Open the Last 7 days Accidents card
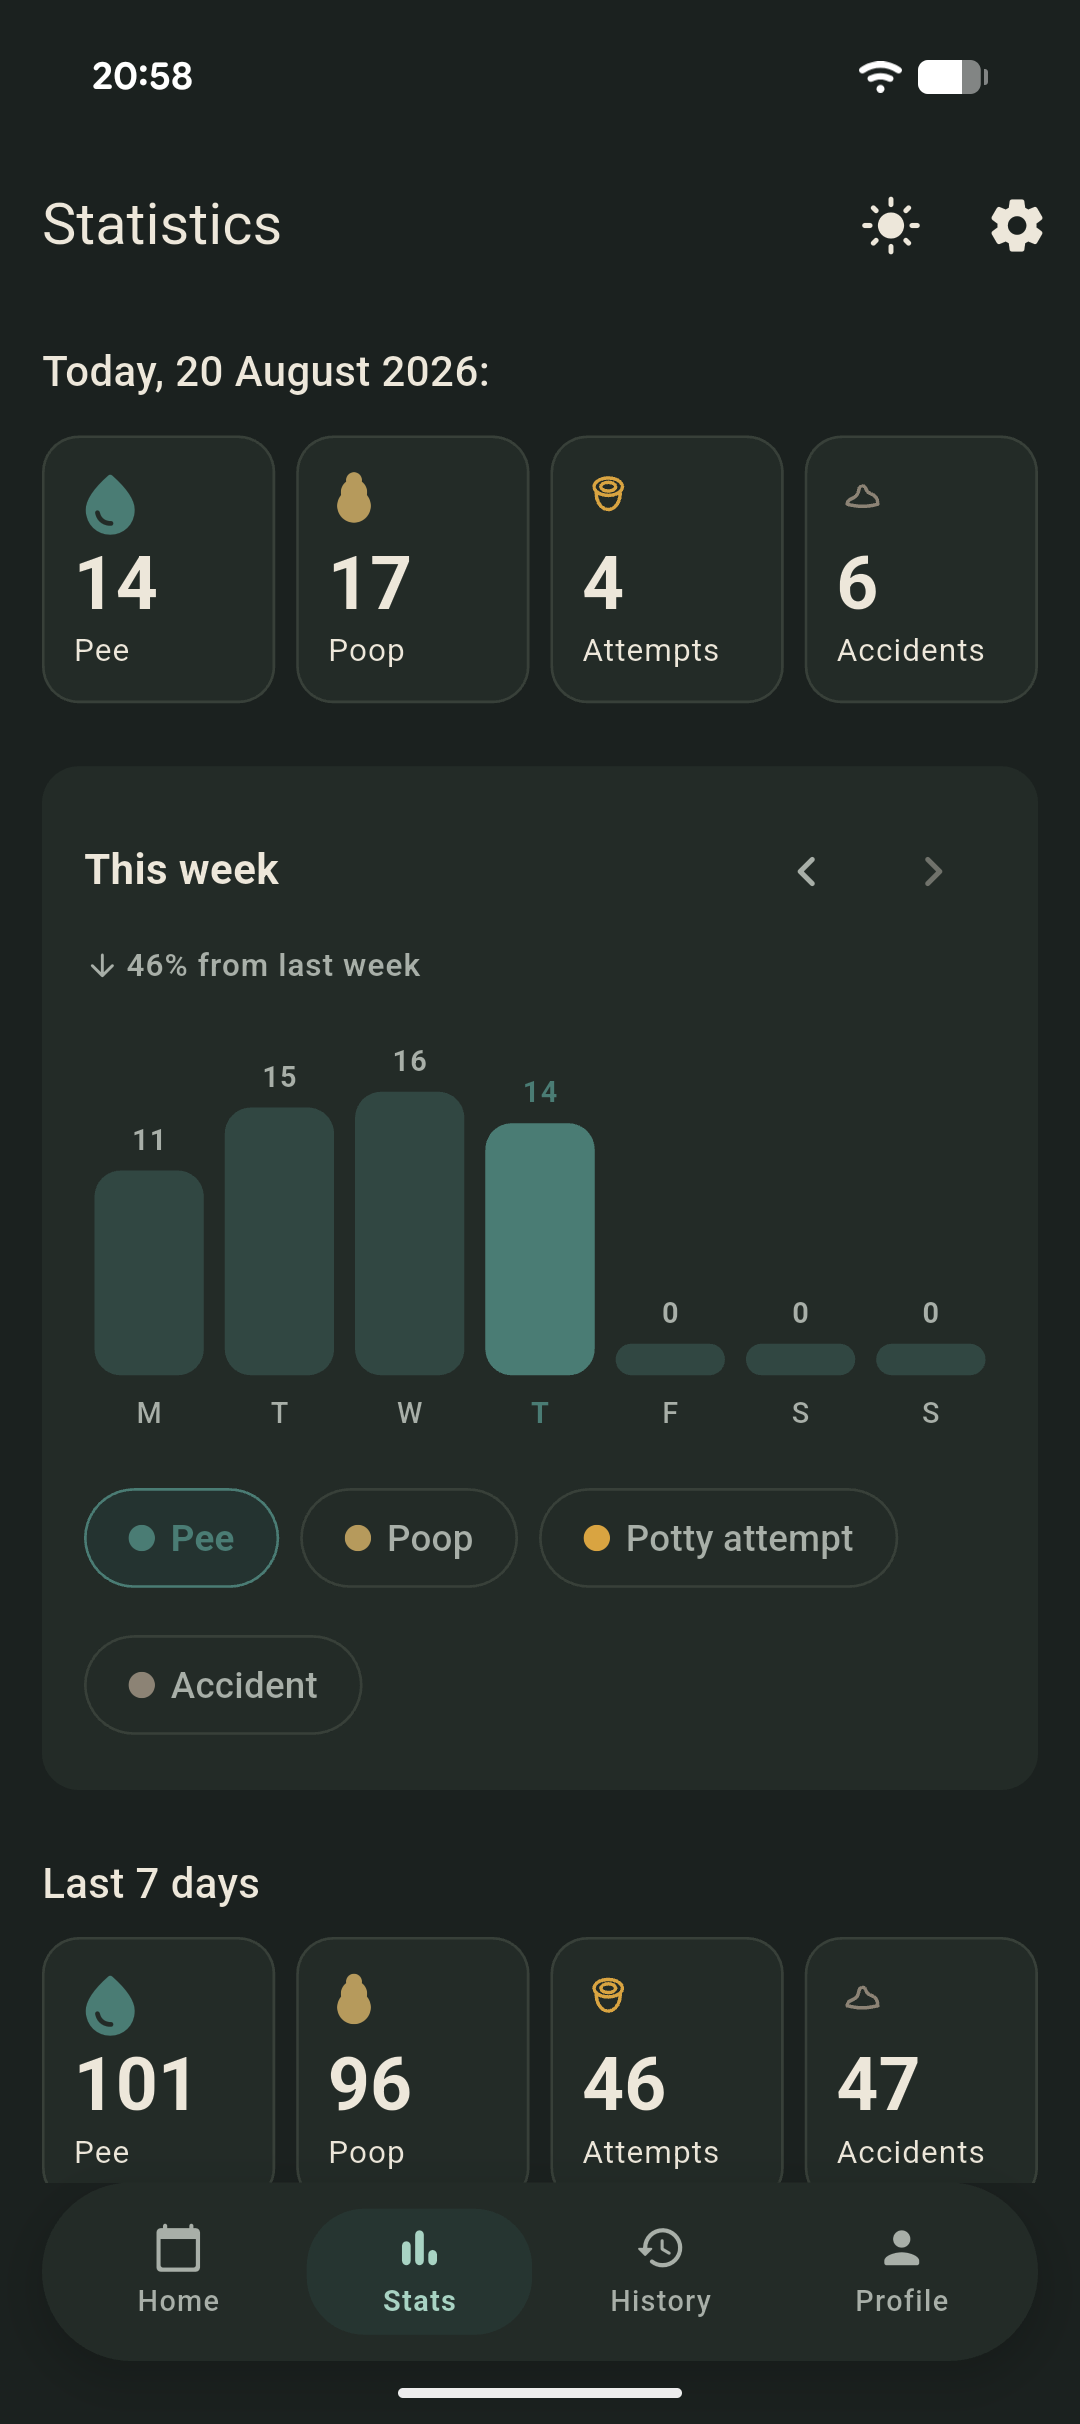The height and width of the screenshot is (2424, 1080). [x=921, y=2060]
